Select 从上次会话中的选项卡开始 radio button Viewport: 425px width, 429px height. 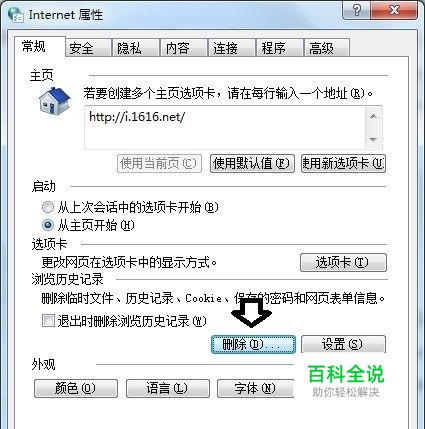[48, 207]
